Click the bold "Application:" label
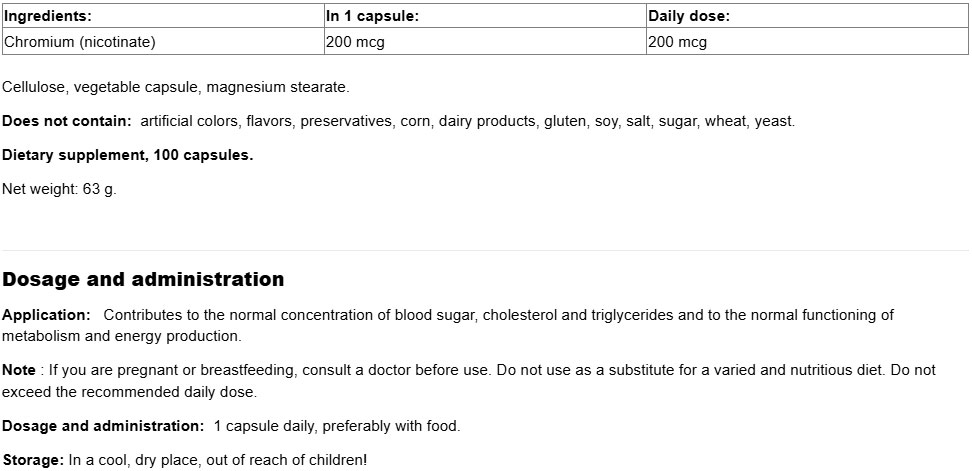 coord(46,315)
